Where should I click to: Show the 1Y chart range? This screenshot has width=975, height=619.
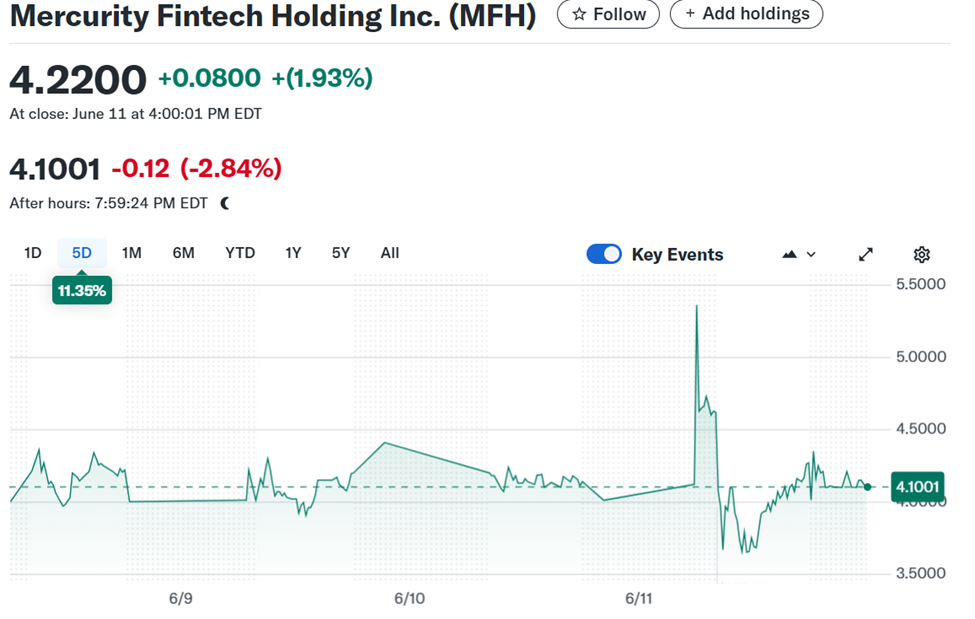pos(293,253)
